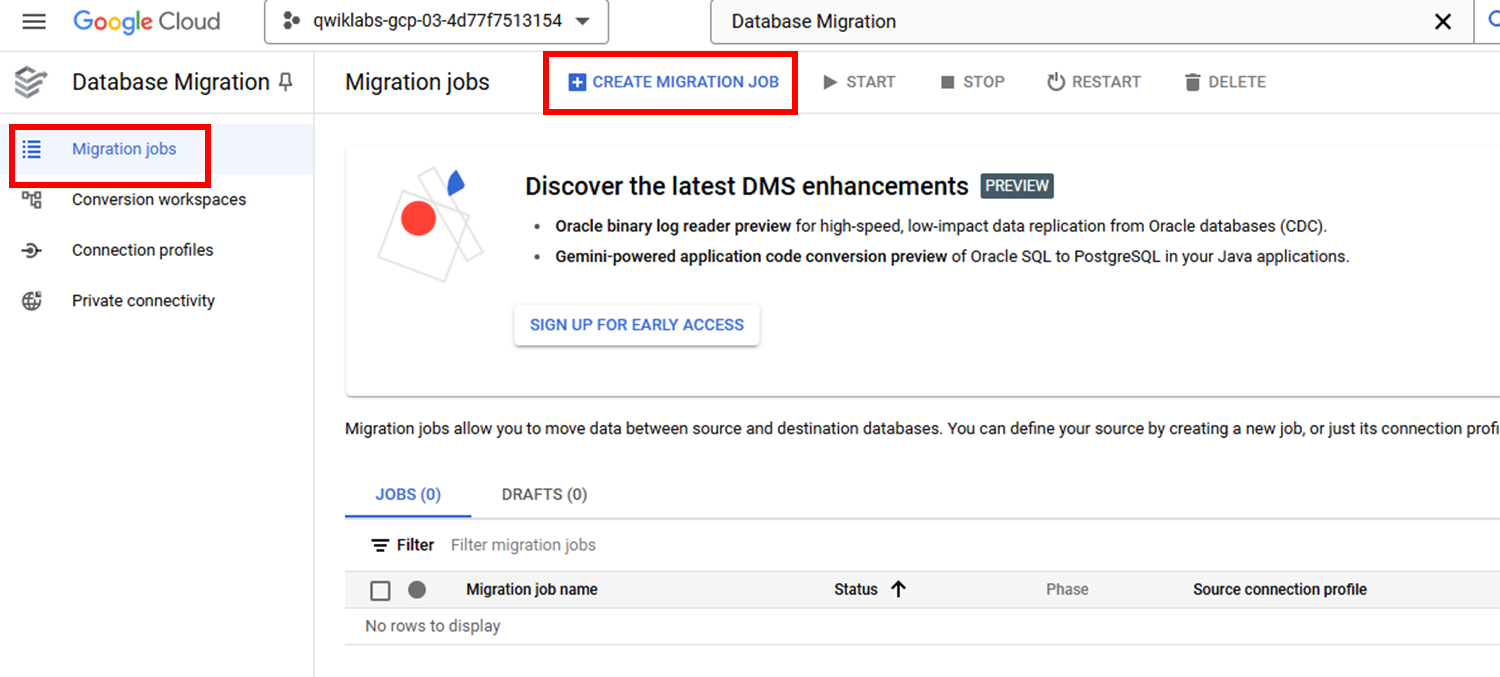Click the Filter migration jobs input
The image size is (1500, 677).
(523, 545)
